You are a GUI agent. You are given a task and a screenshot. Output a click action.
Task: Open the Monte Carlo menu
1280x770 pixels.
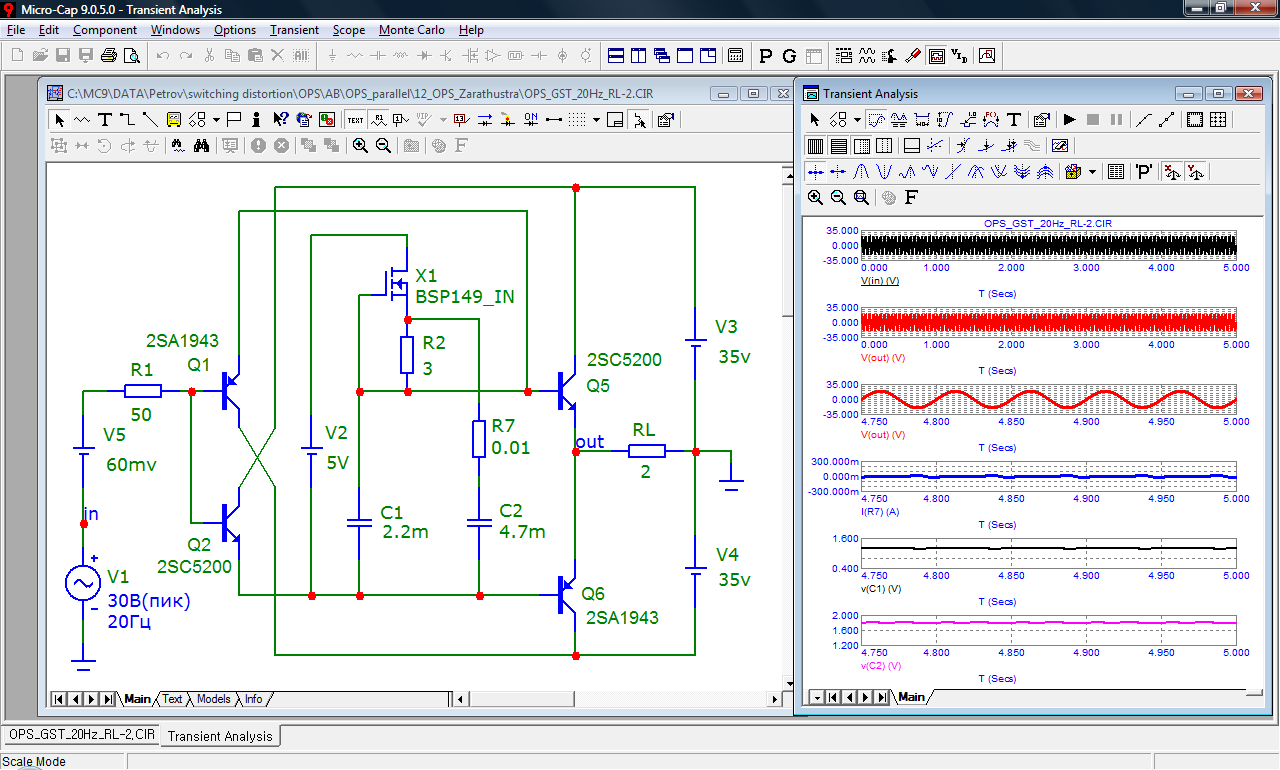[x=412, y=30]
